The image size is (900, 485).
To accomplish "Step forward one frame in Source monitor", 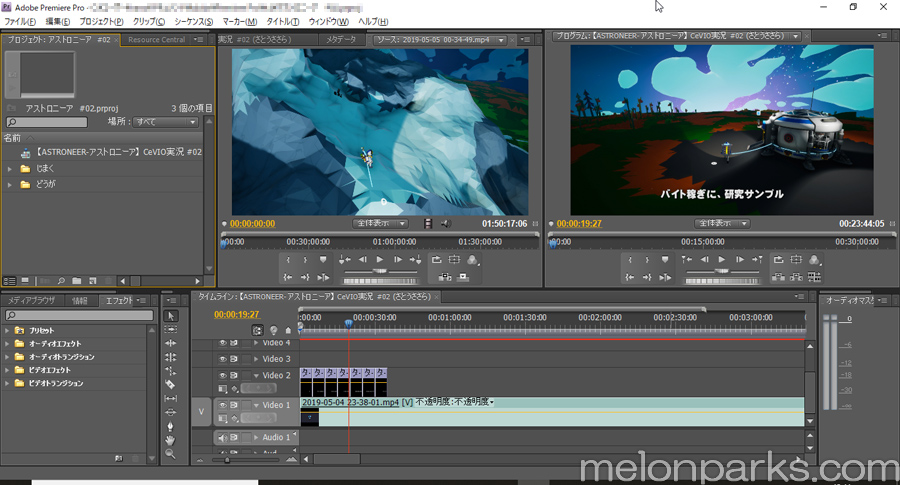I will click(397, 259).
